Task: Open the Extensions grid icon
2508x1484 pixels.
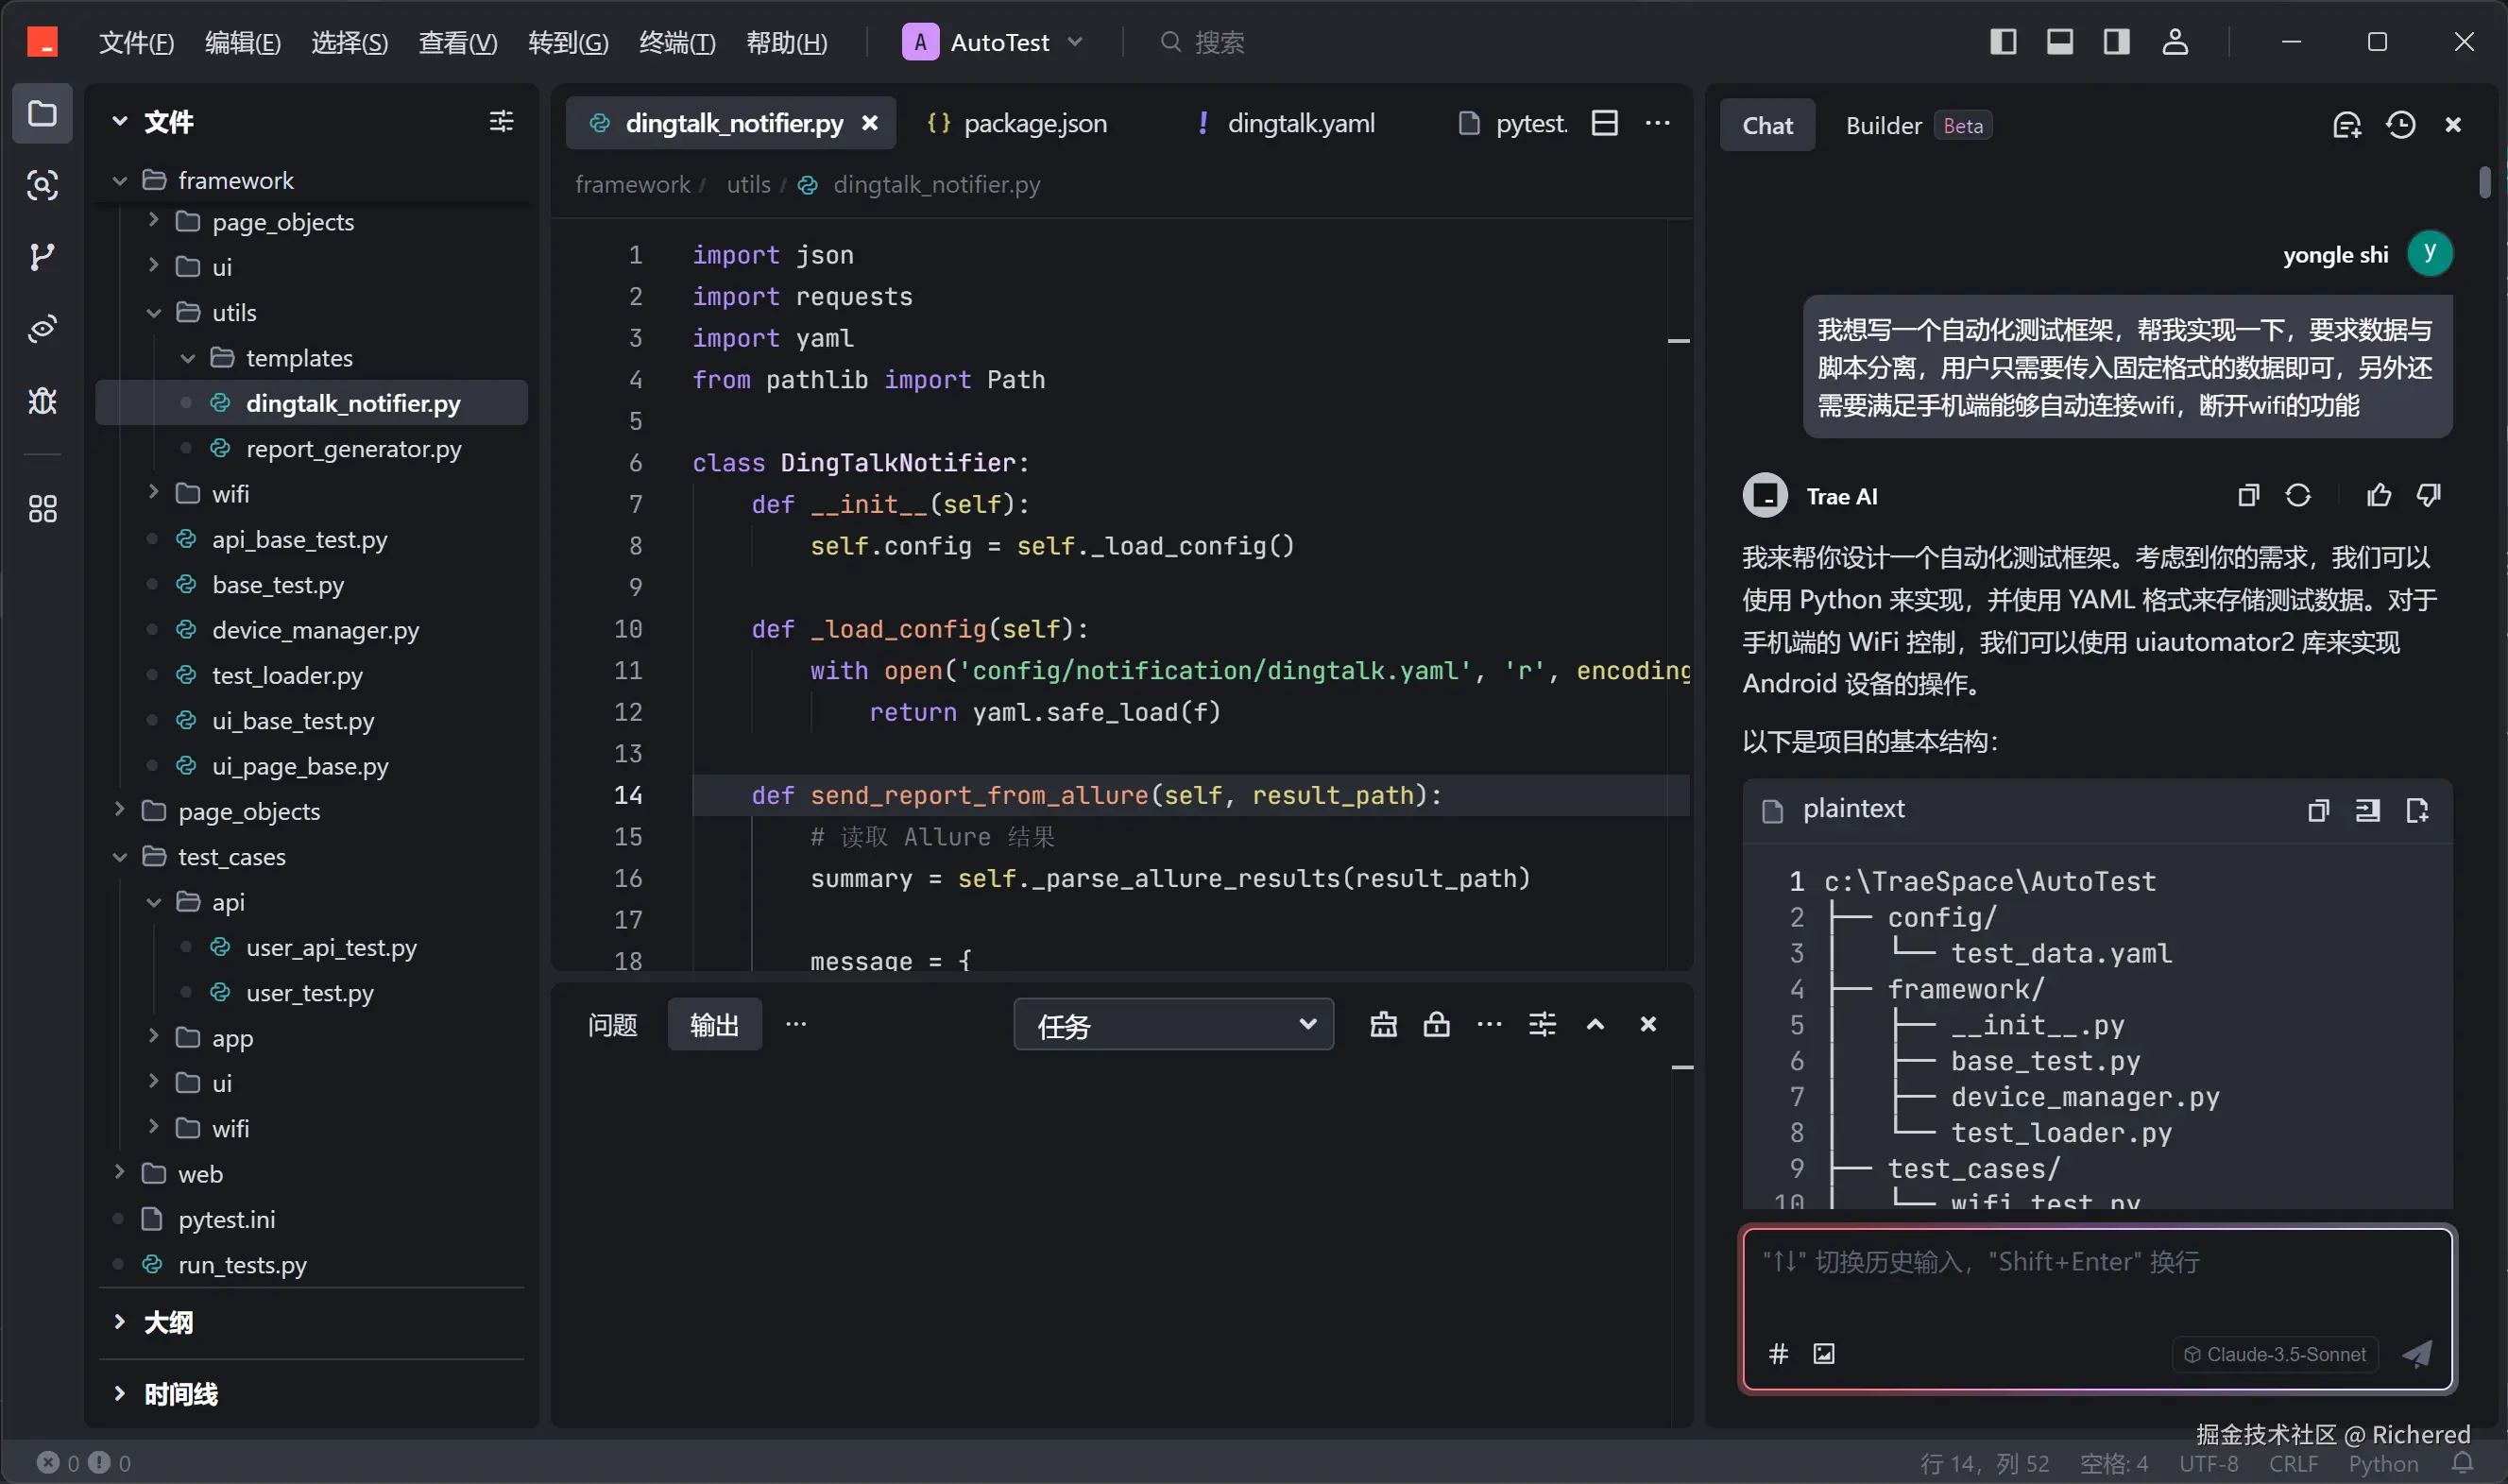Action: tap(41, 509)
